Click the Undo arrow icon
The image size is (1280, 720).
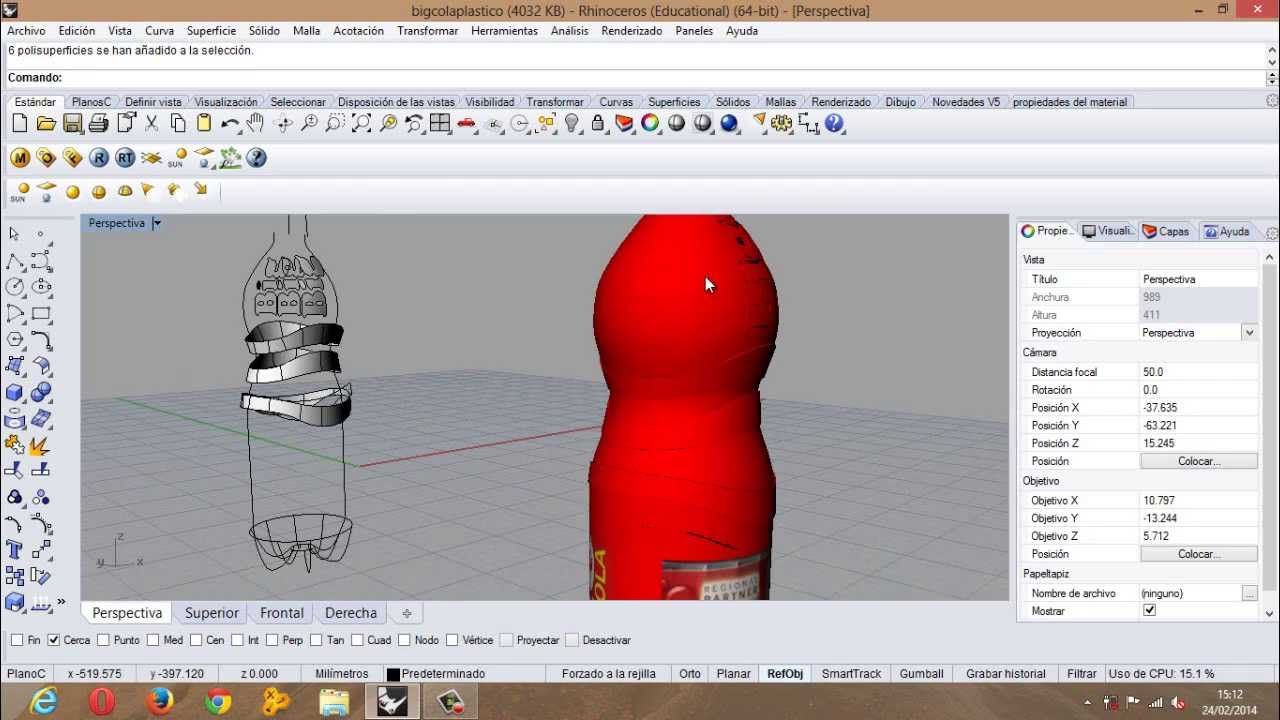tap(230, 124)
